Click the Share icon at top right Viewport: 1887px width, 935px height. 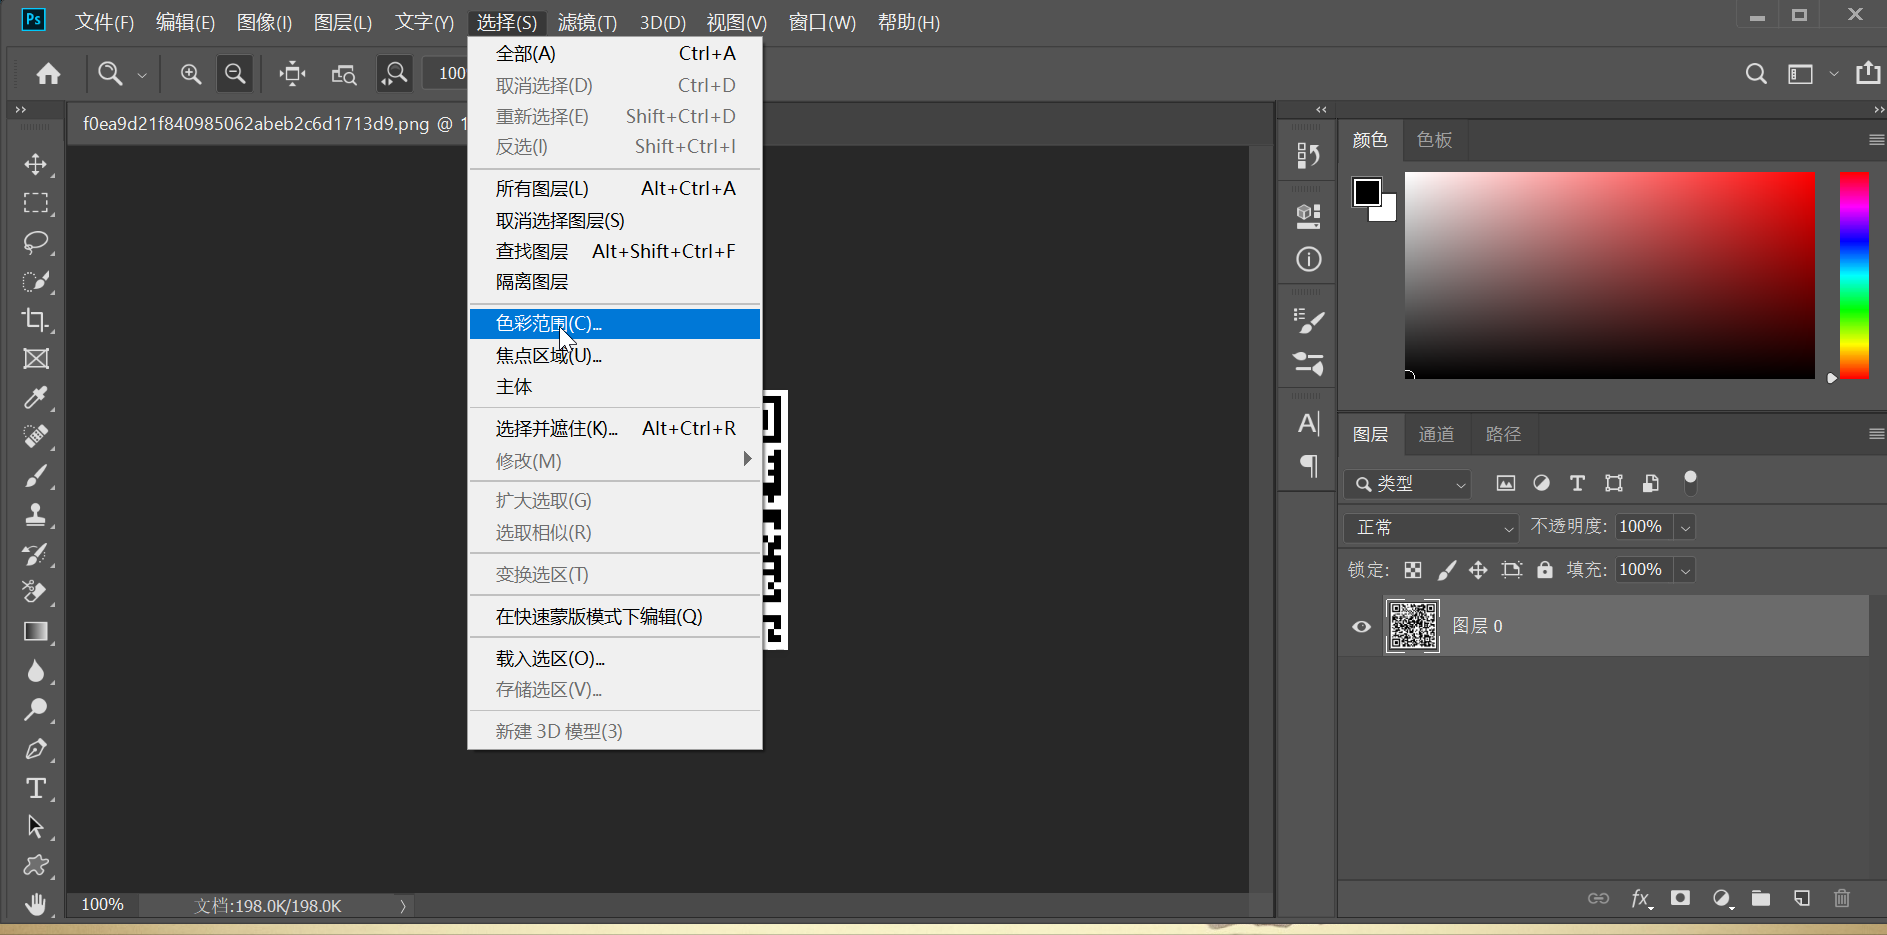tap(1868, 73)
